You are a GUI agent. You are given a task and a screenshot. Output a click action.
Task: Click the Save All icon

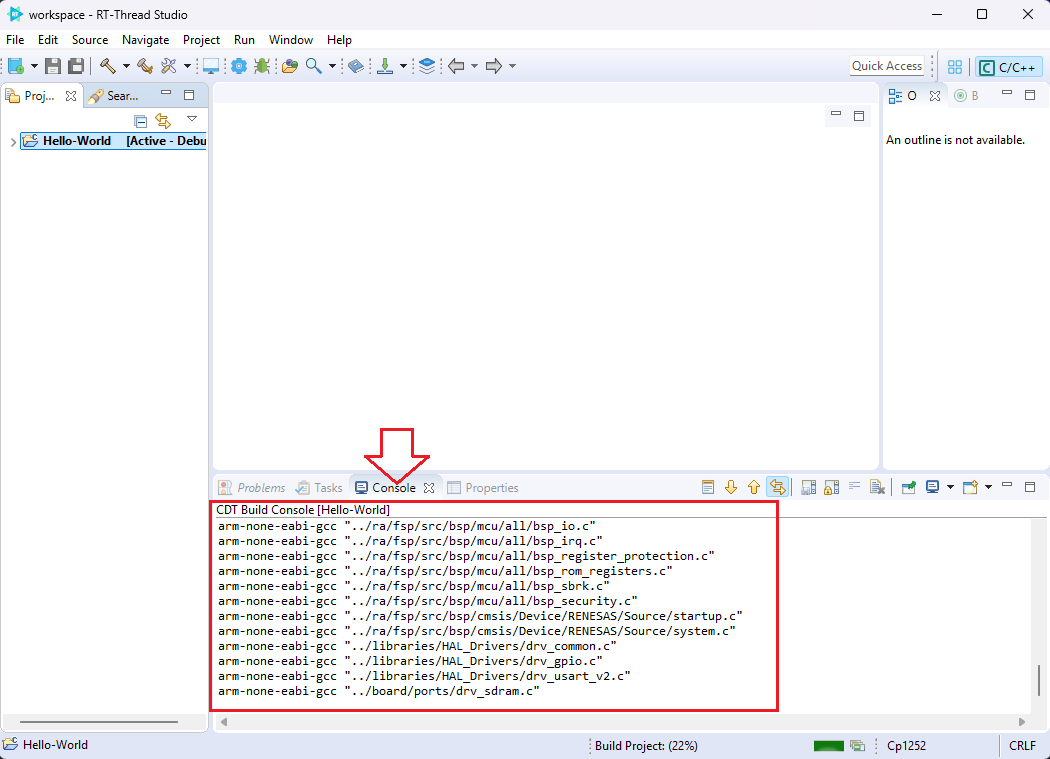coord(75,66)
